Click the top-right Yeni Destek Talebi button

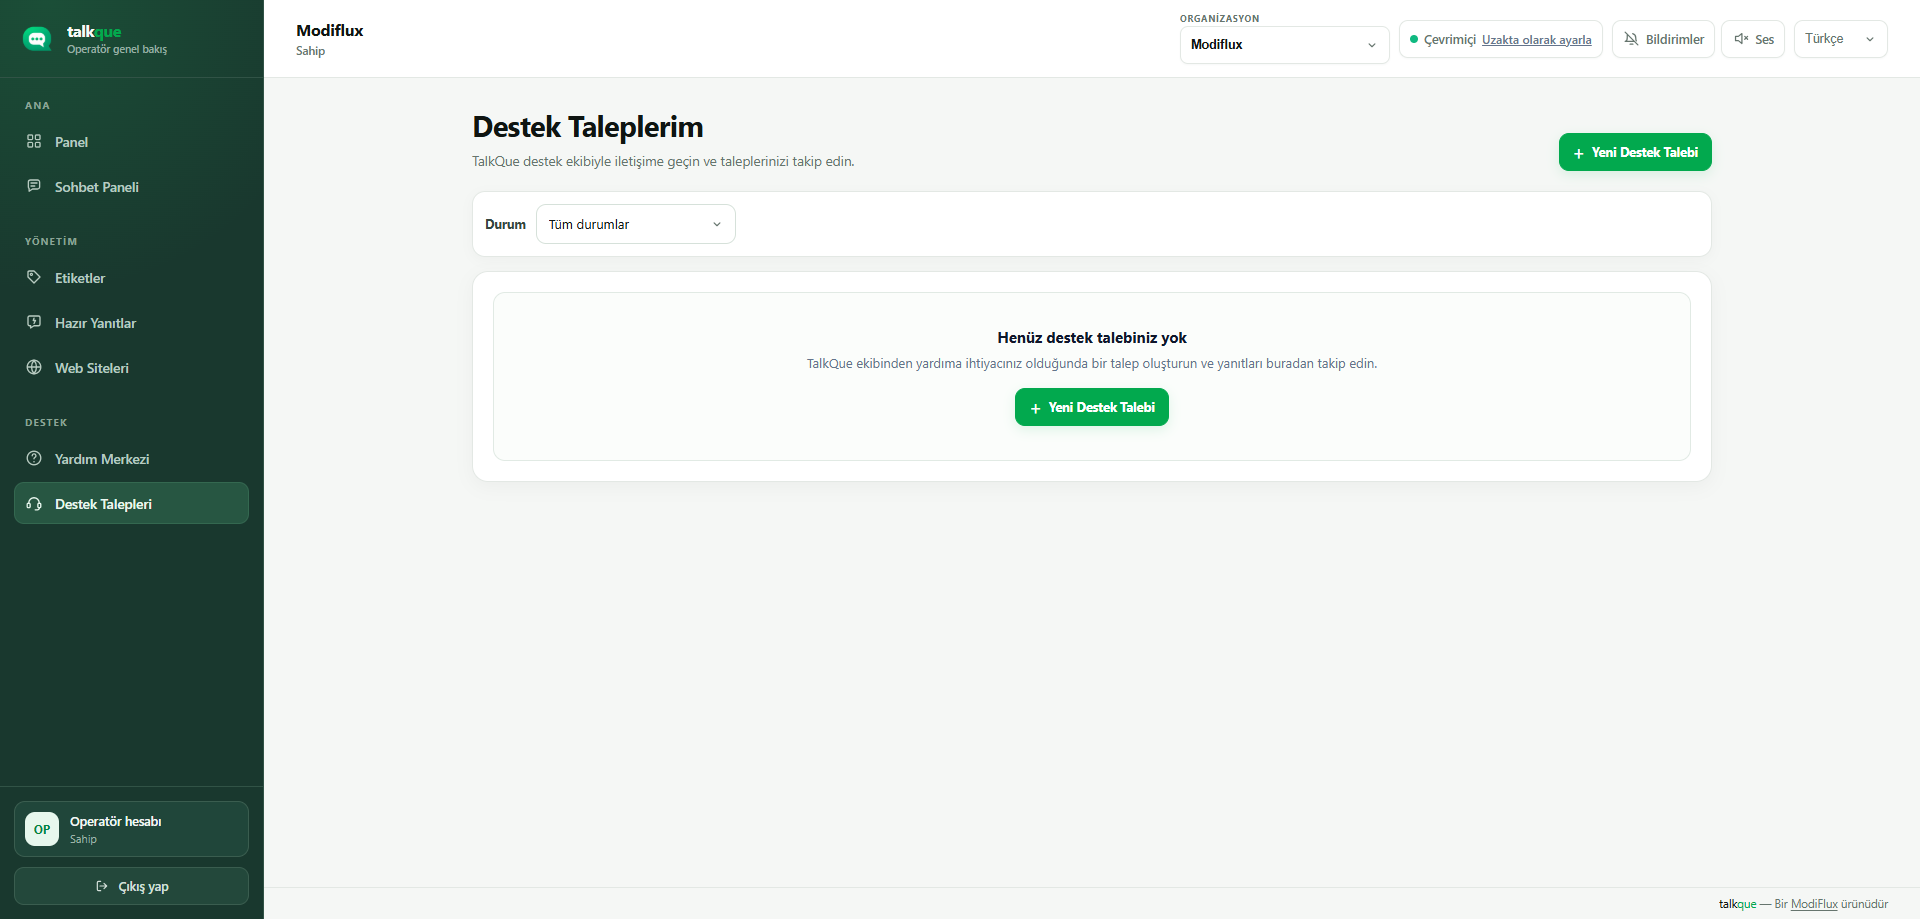coord(1635,152)
